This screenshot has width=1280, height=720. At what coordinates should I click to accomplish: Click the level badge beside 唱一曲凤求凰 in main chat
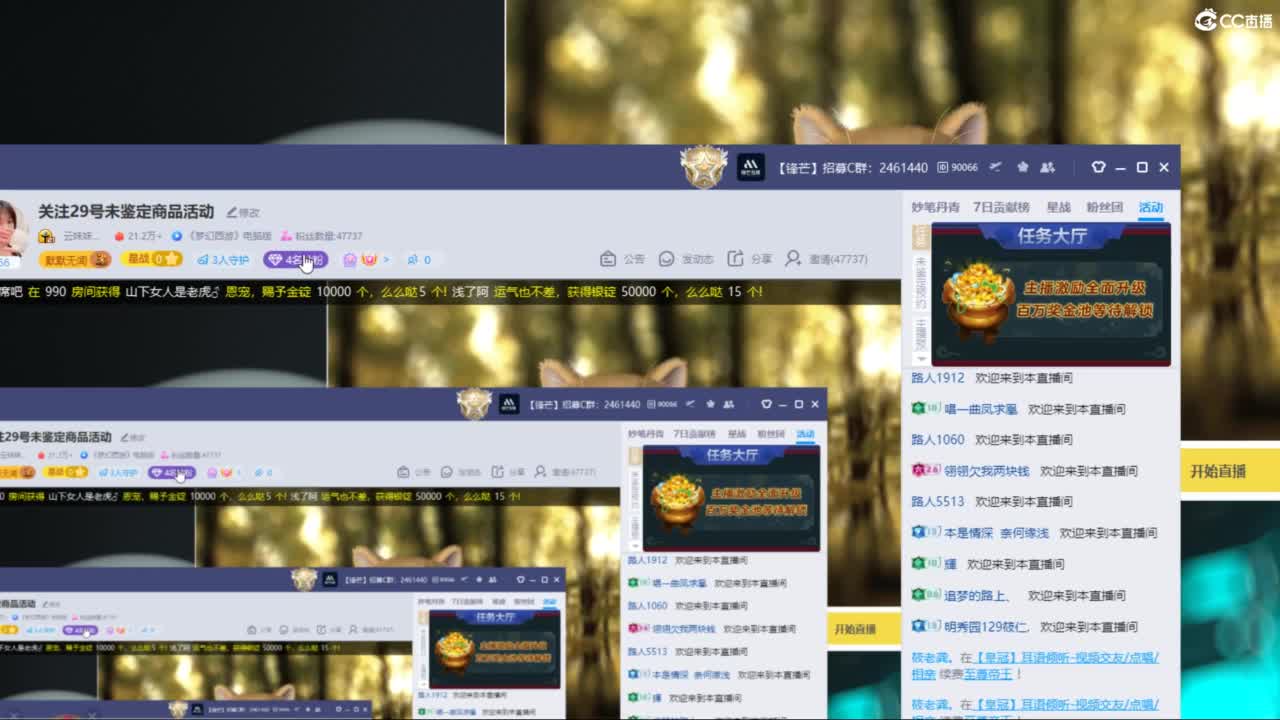pos(924,409)
